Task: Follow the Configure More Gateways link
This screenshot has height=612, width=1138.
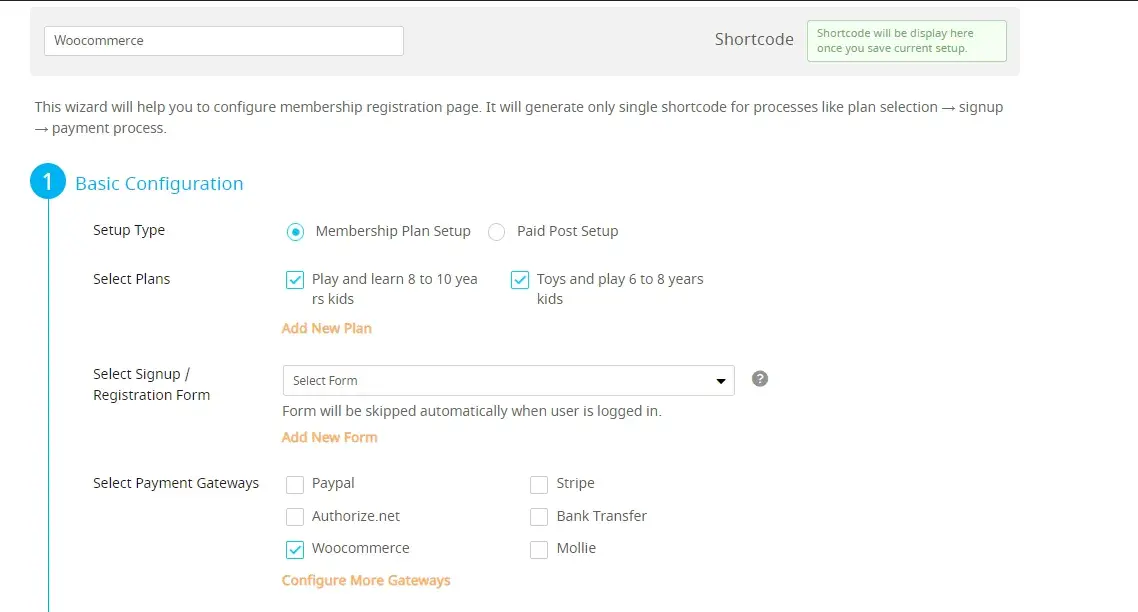Action: (x=366, y=580)
